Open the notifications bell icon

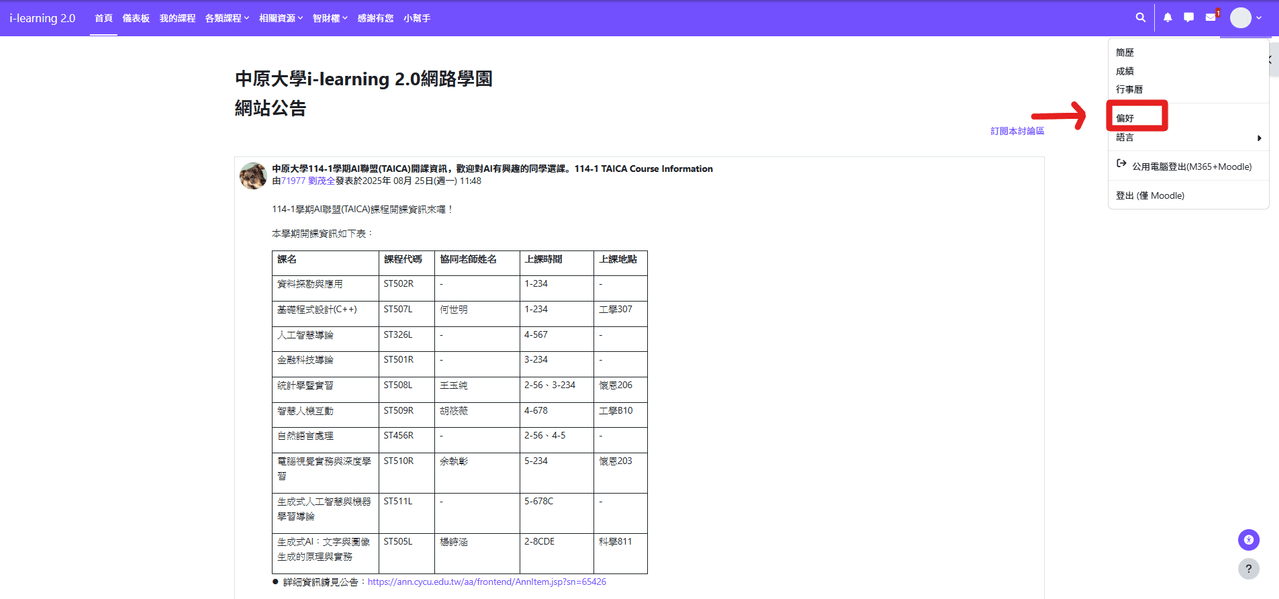click(x=1167, y=18)
